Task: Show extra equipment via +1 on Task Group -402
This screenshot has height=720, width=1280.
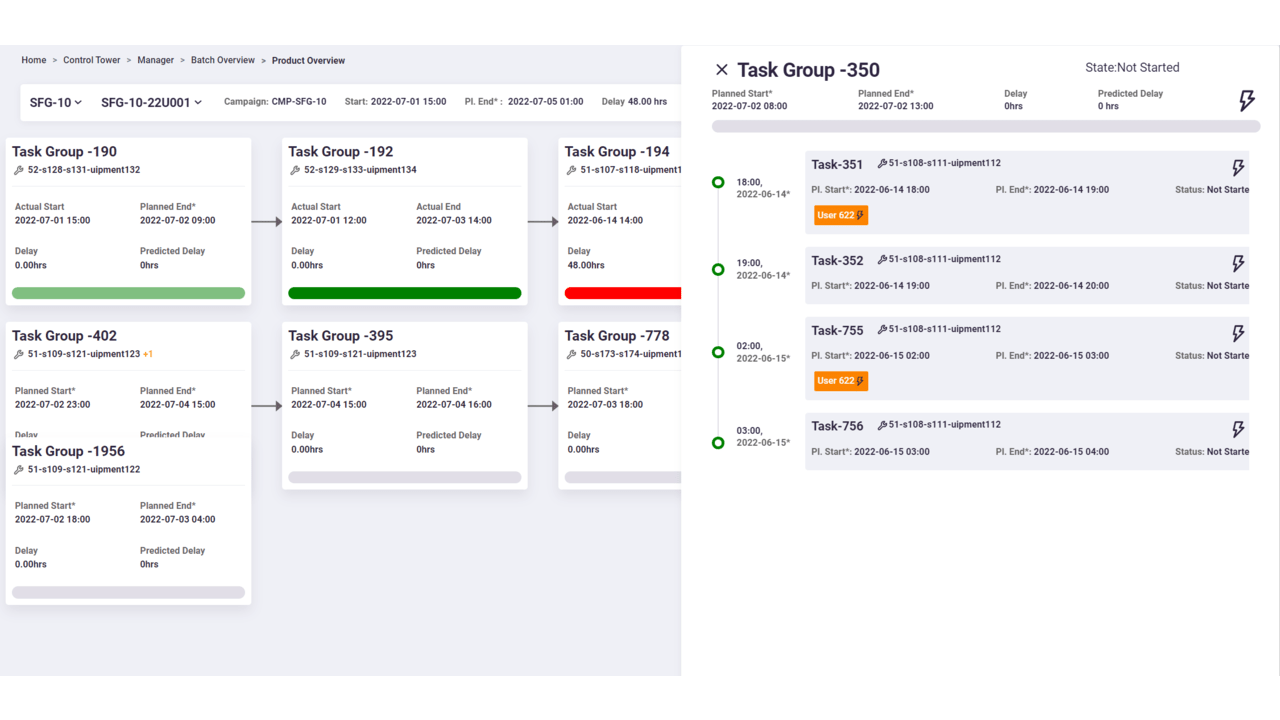Action: 148,354
